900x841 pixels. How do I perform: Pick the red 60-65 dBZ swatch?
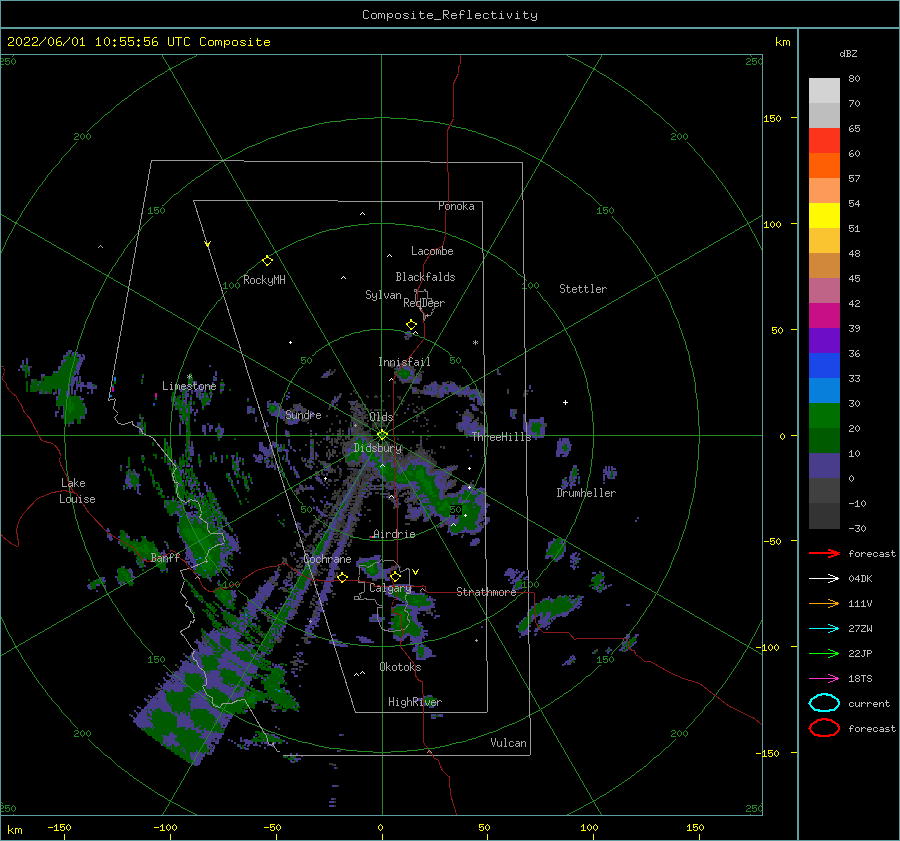(824, 141)
